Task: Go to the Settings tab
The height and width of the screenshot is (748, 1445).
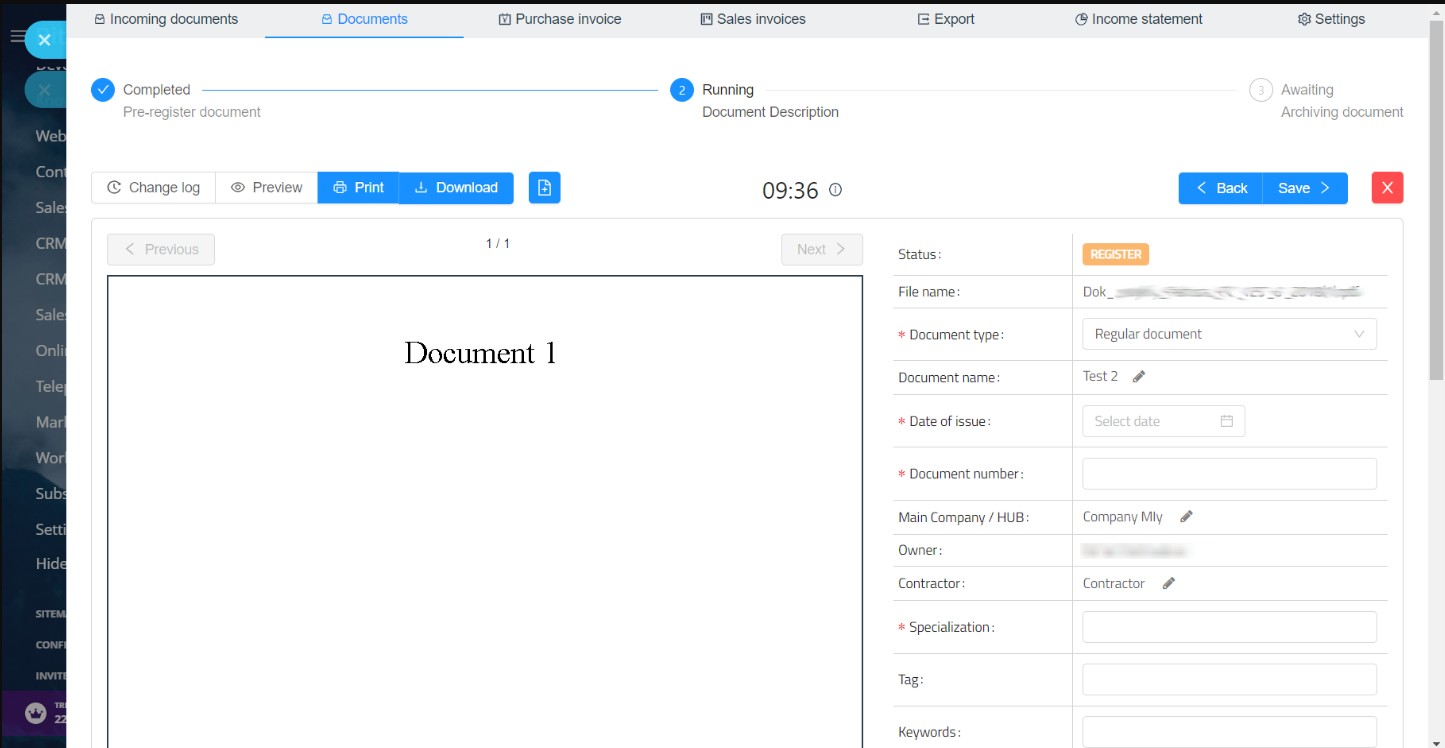Action: 1330,19
